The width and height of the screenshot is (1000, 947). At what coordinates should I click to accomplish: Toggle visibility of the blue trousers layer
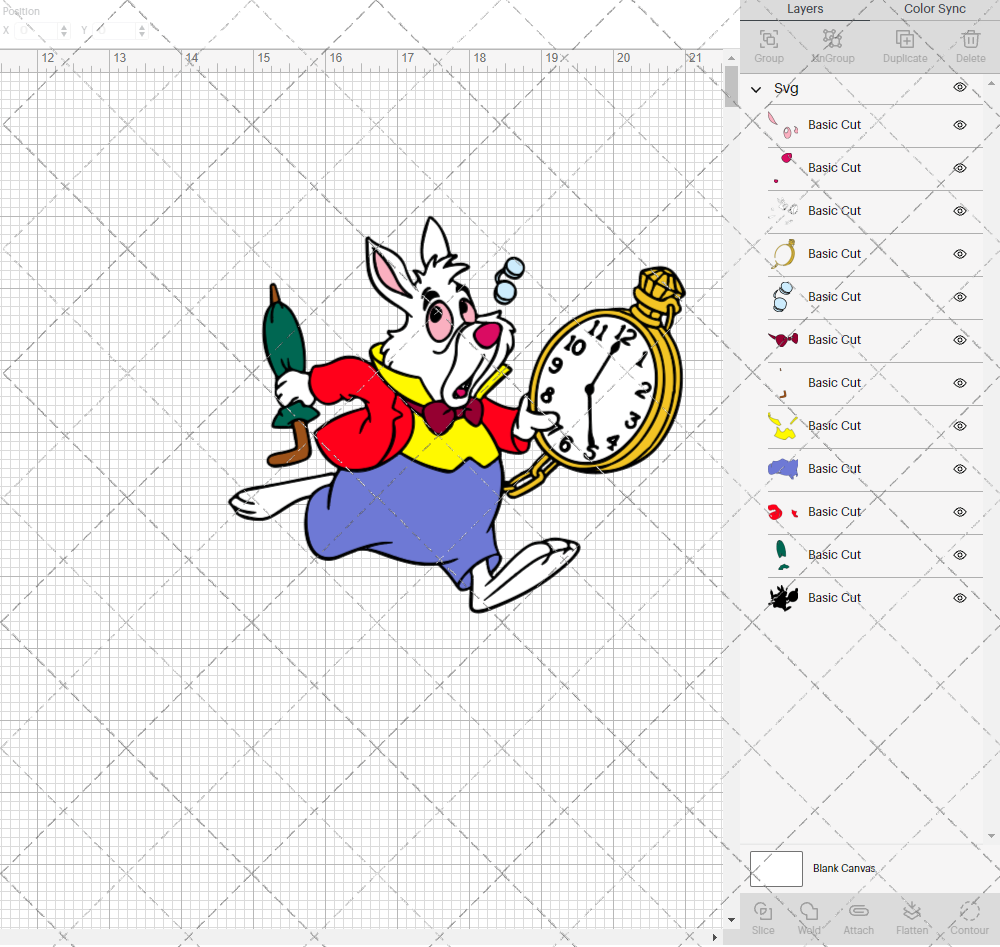pyautogui.click(x=959, y=469)
